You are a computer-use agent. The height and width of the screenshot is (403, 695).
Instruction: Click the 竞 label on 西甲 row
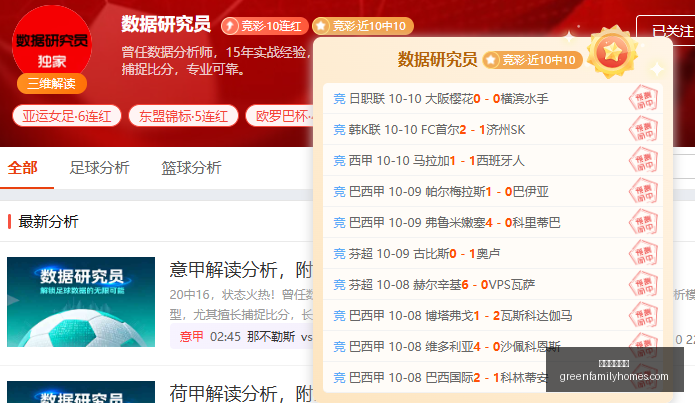pyautogui.click(x=339, y=160)
